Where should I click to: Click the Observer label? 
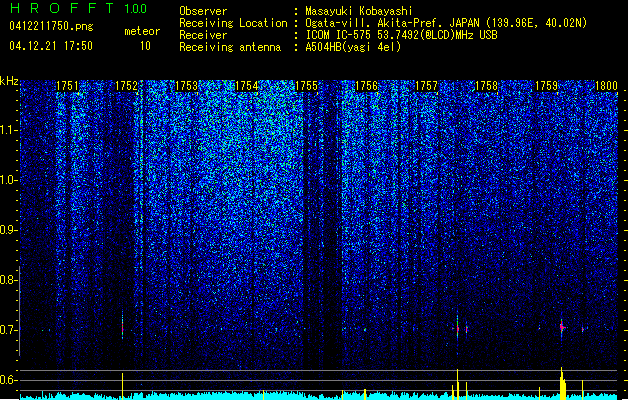pos(203,11)
